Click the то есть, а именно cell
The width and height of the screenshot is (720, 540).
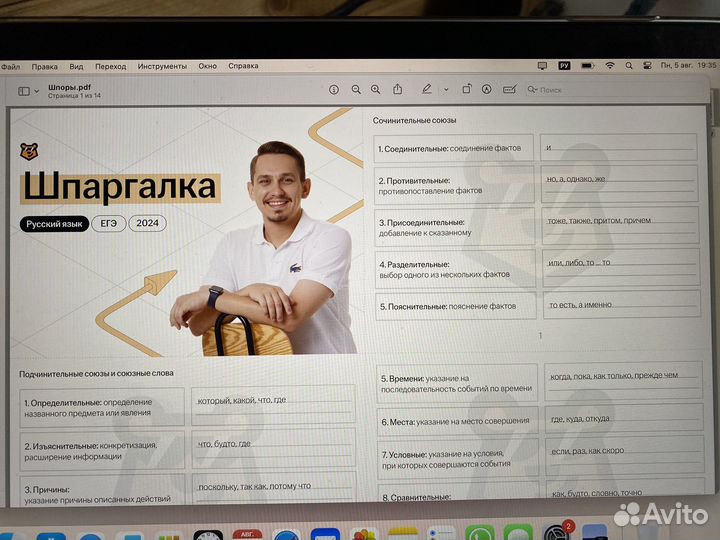tap(622, 304)
